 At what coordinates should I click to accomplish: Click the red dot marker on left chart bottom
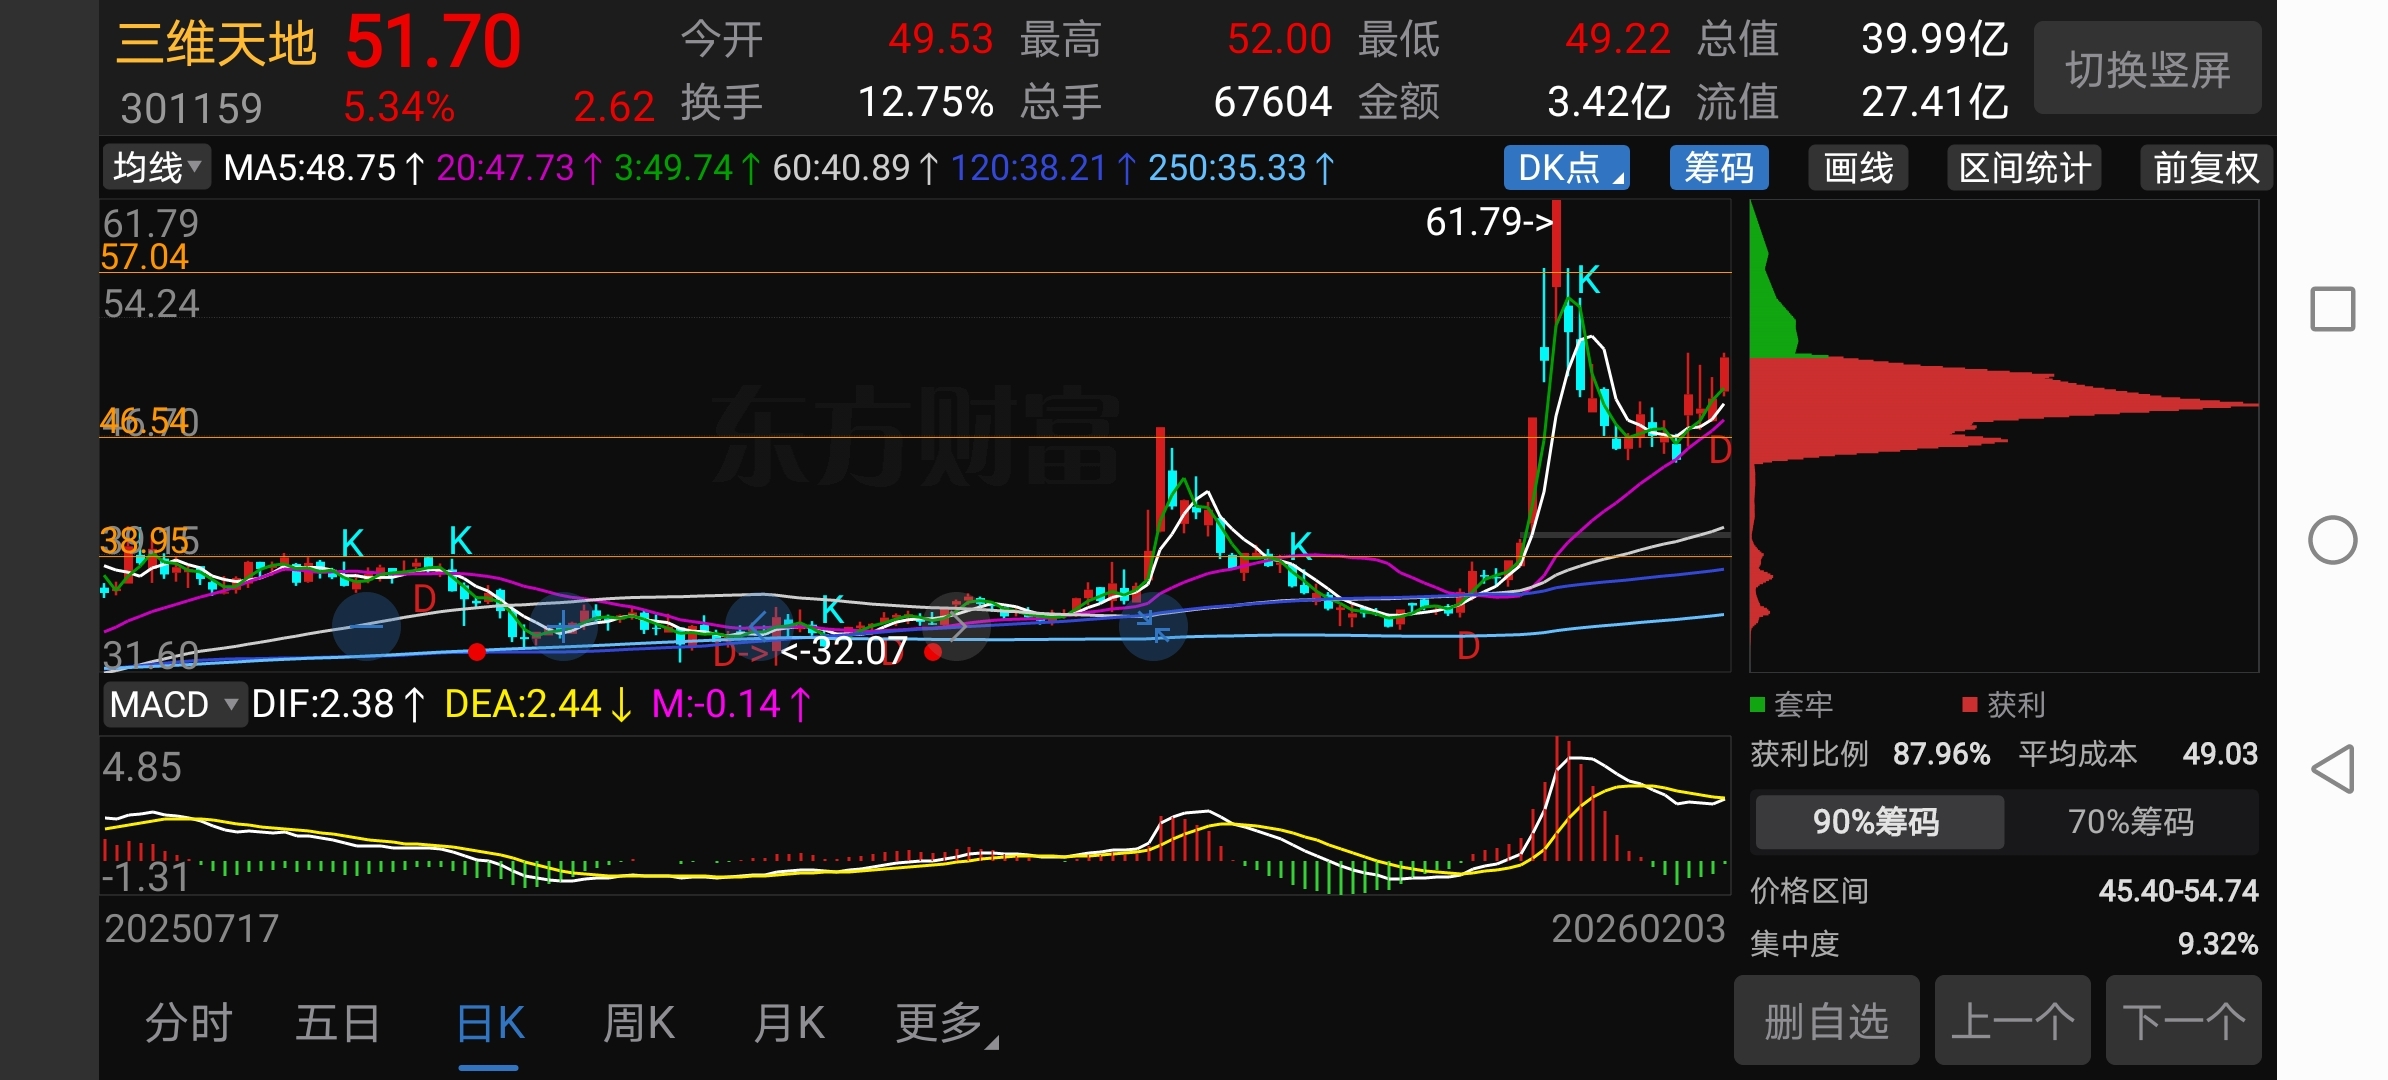(x=477, y=653)
